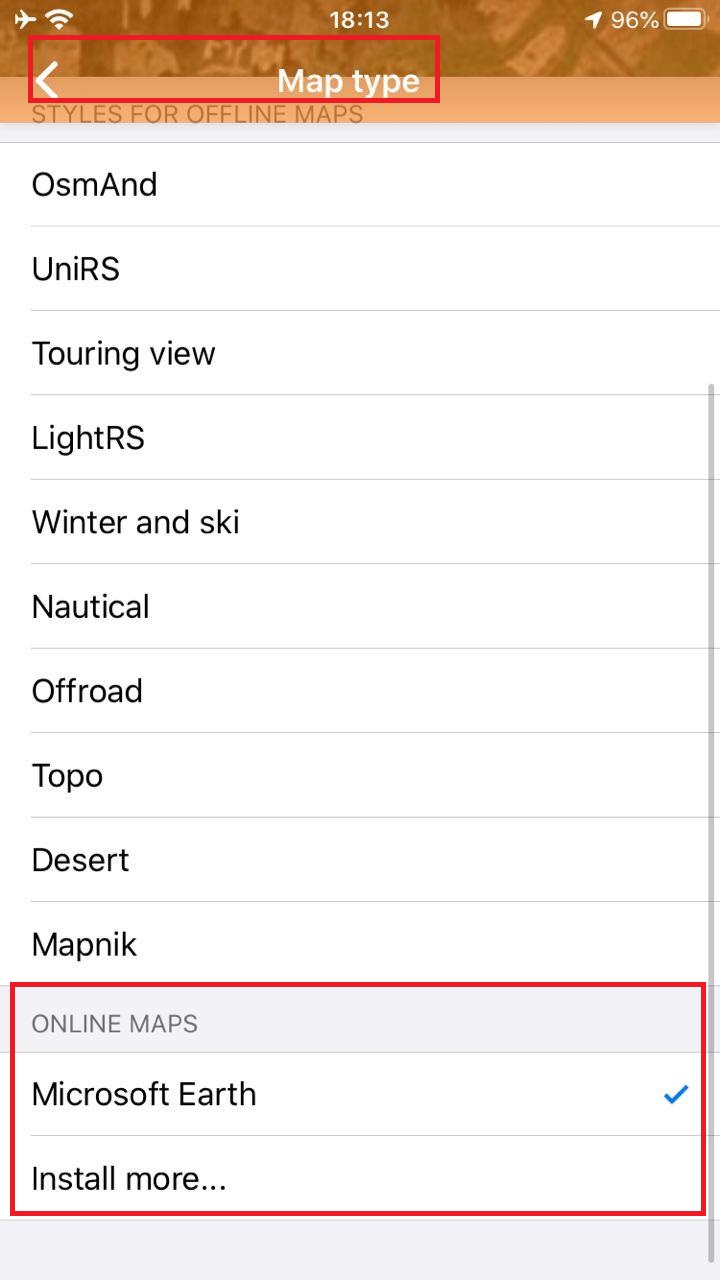Open Install more online maps
This screenshot has width=720, height=1280.
(x=130, y=1179)
